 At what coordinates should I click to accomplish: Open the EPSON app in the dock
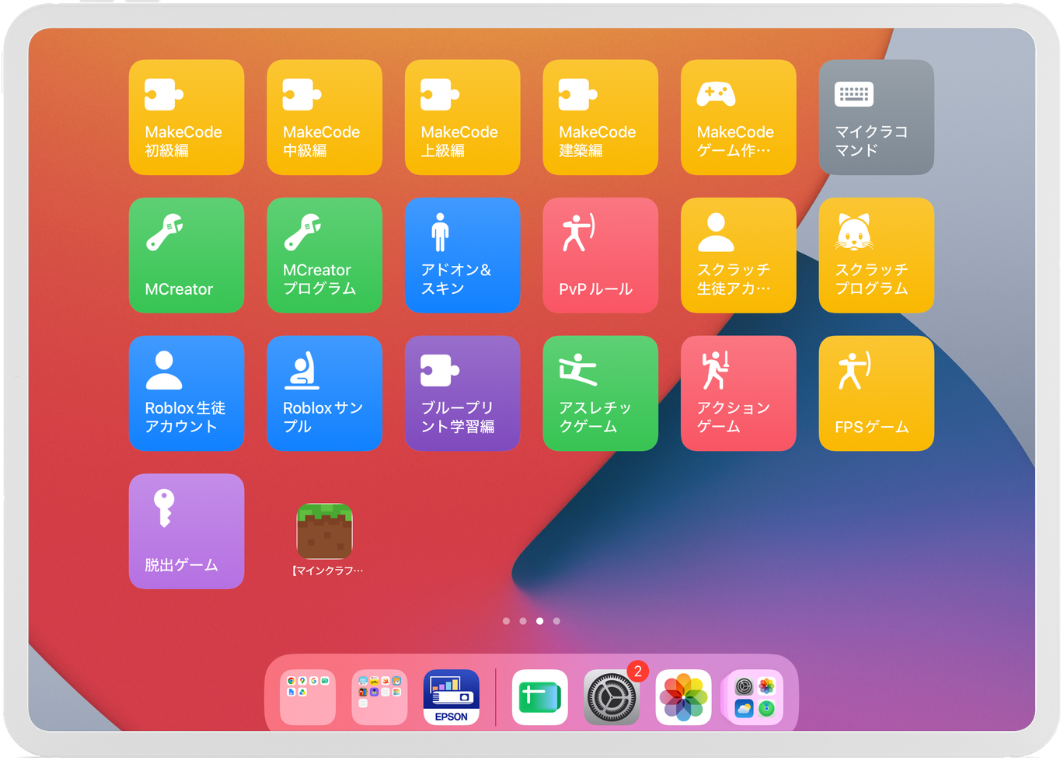pyautogui.click(x=451, y=697)
